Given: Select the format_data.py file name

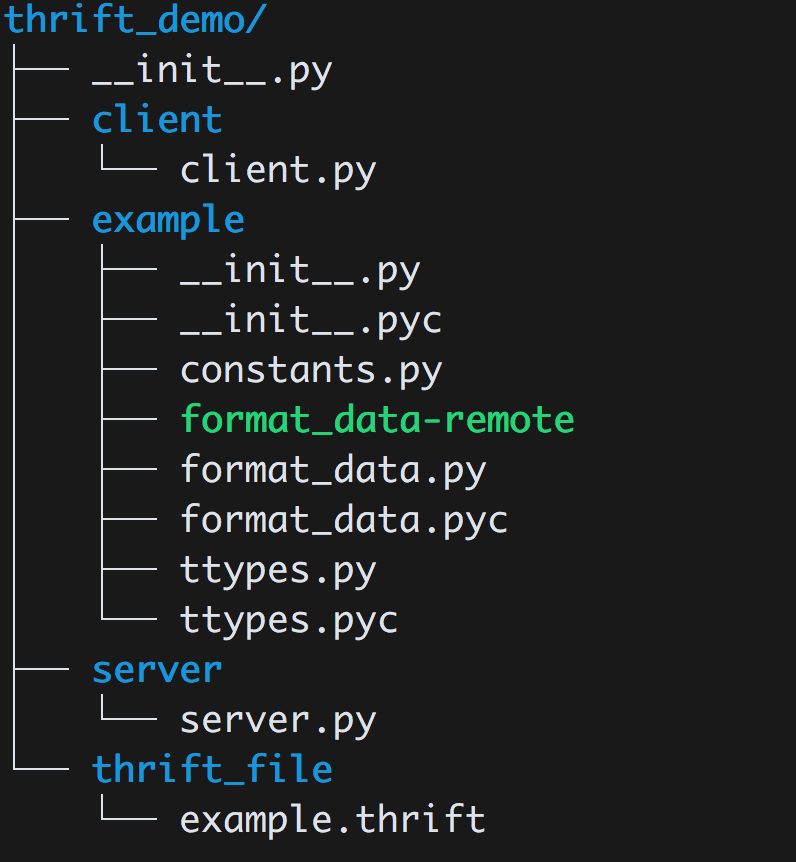Looking at the screenshot, I should (333, 471).
